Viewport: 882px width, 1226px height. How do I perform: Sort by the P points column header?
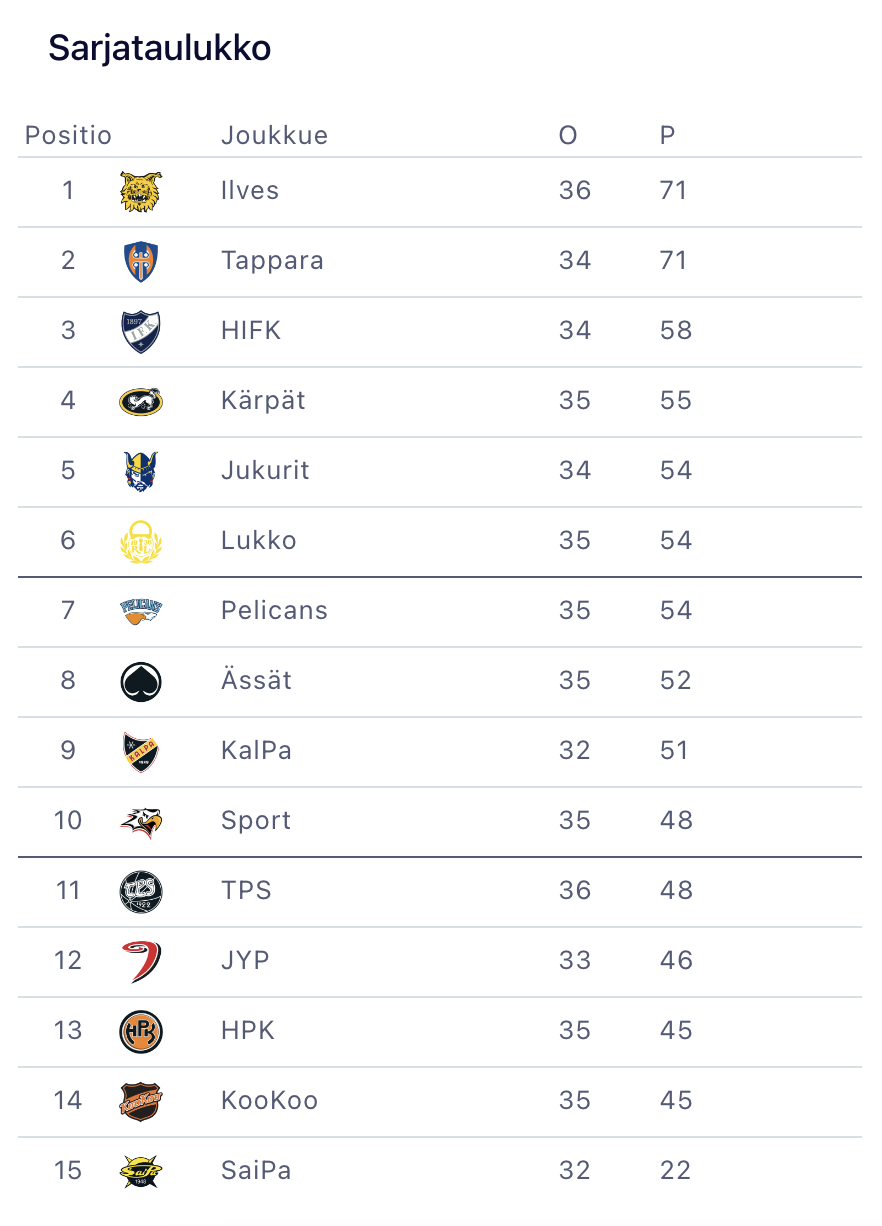(667, 135)
